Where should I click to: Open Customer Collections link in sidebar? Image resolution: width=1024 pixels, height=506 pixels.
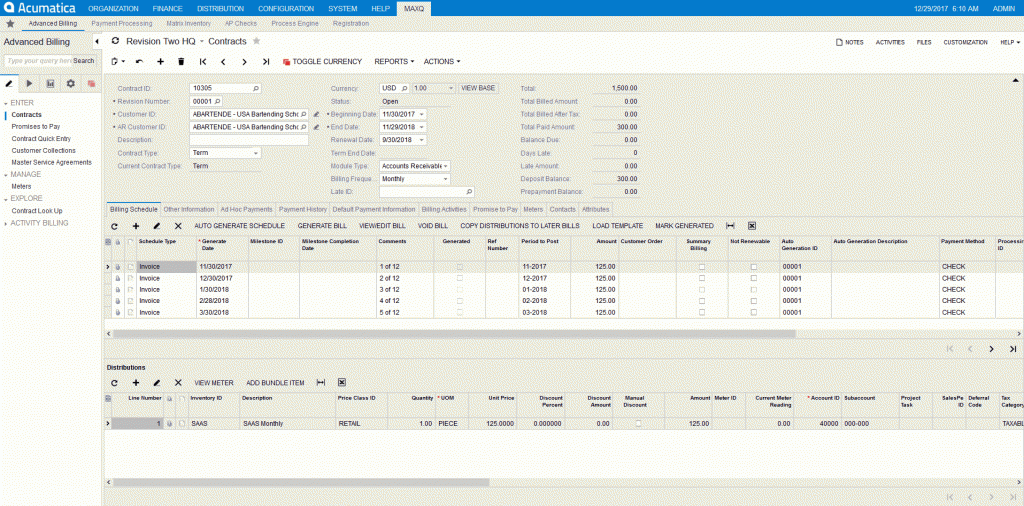point(43,150)
